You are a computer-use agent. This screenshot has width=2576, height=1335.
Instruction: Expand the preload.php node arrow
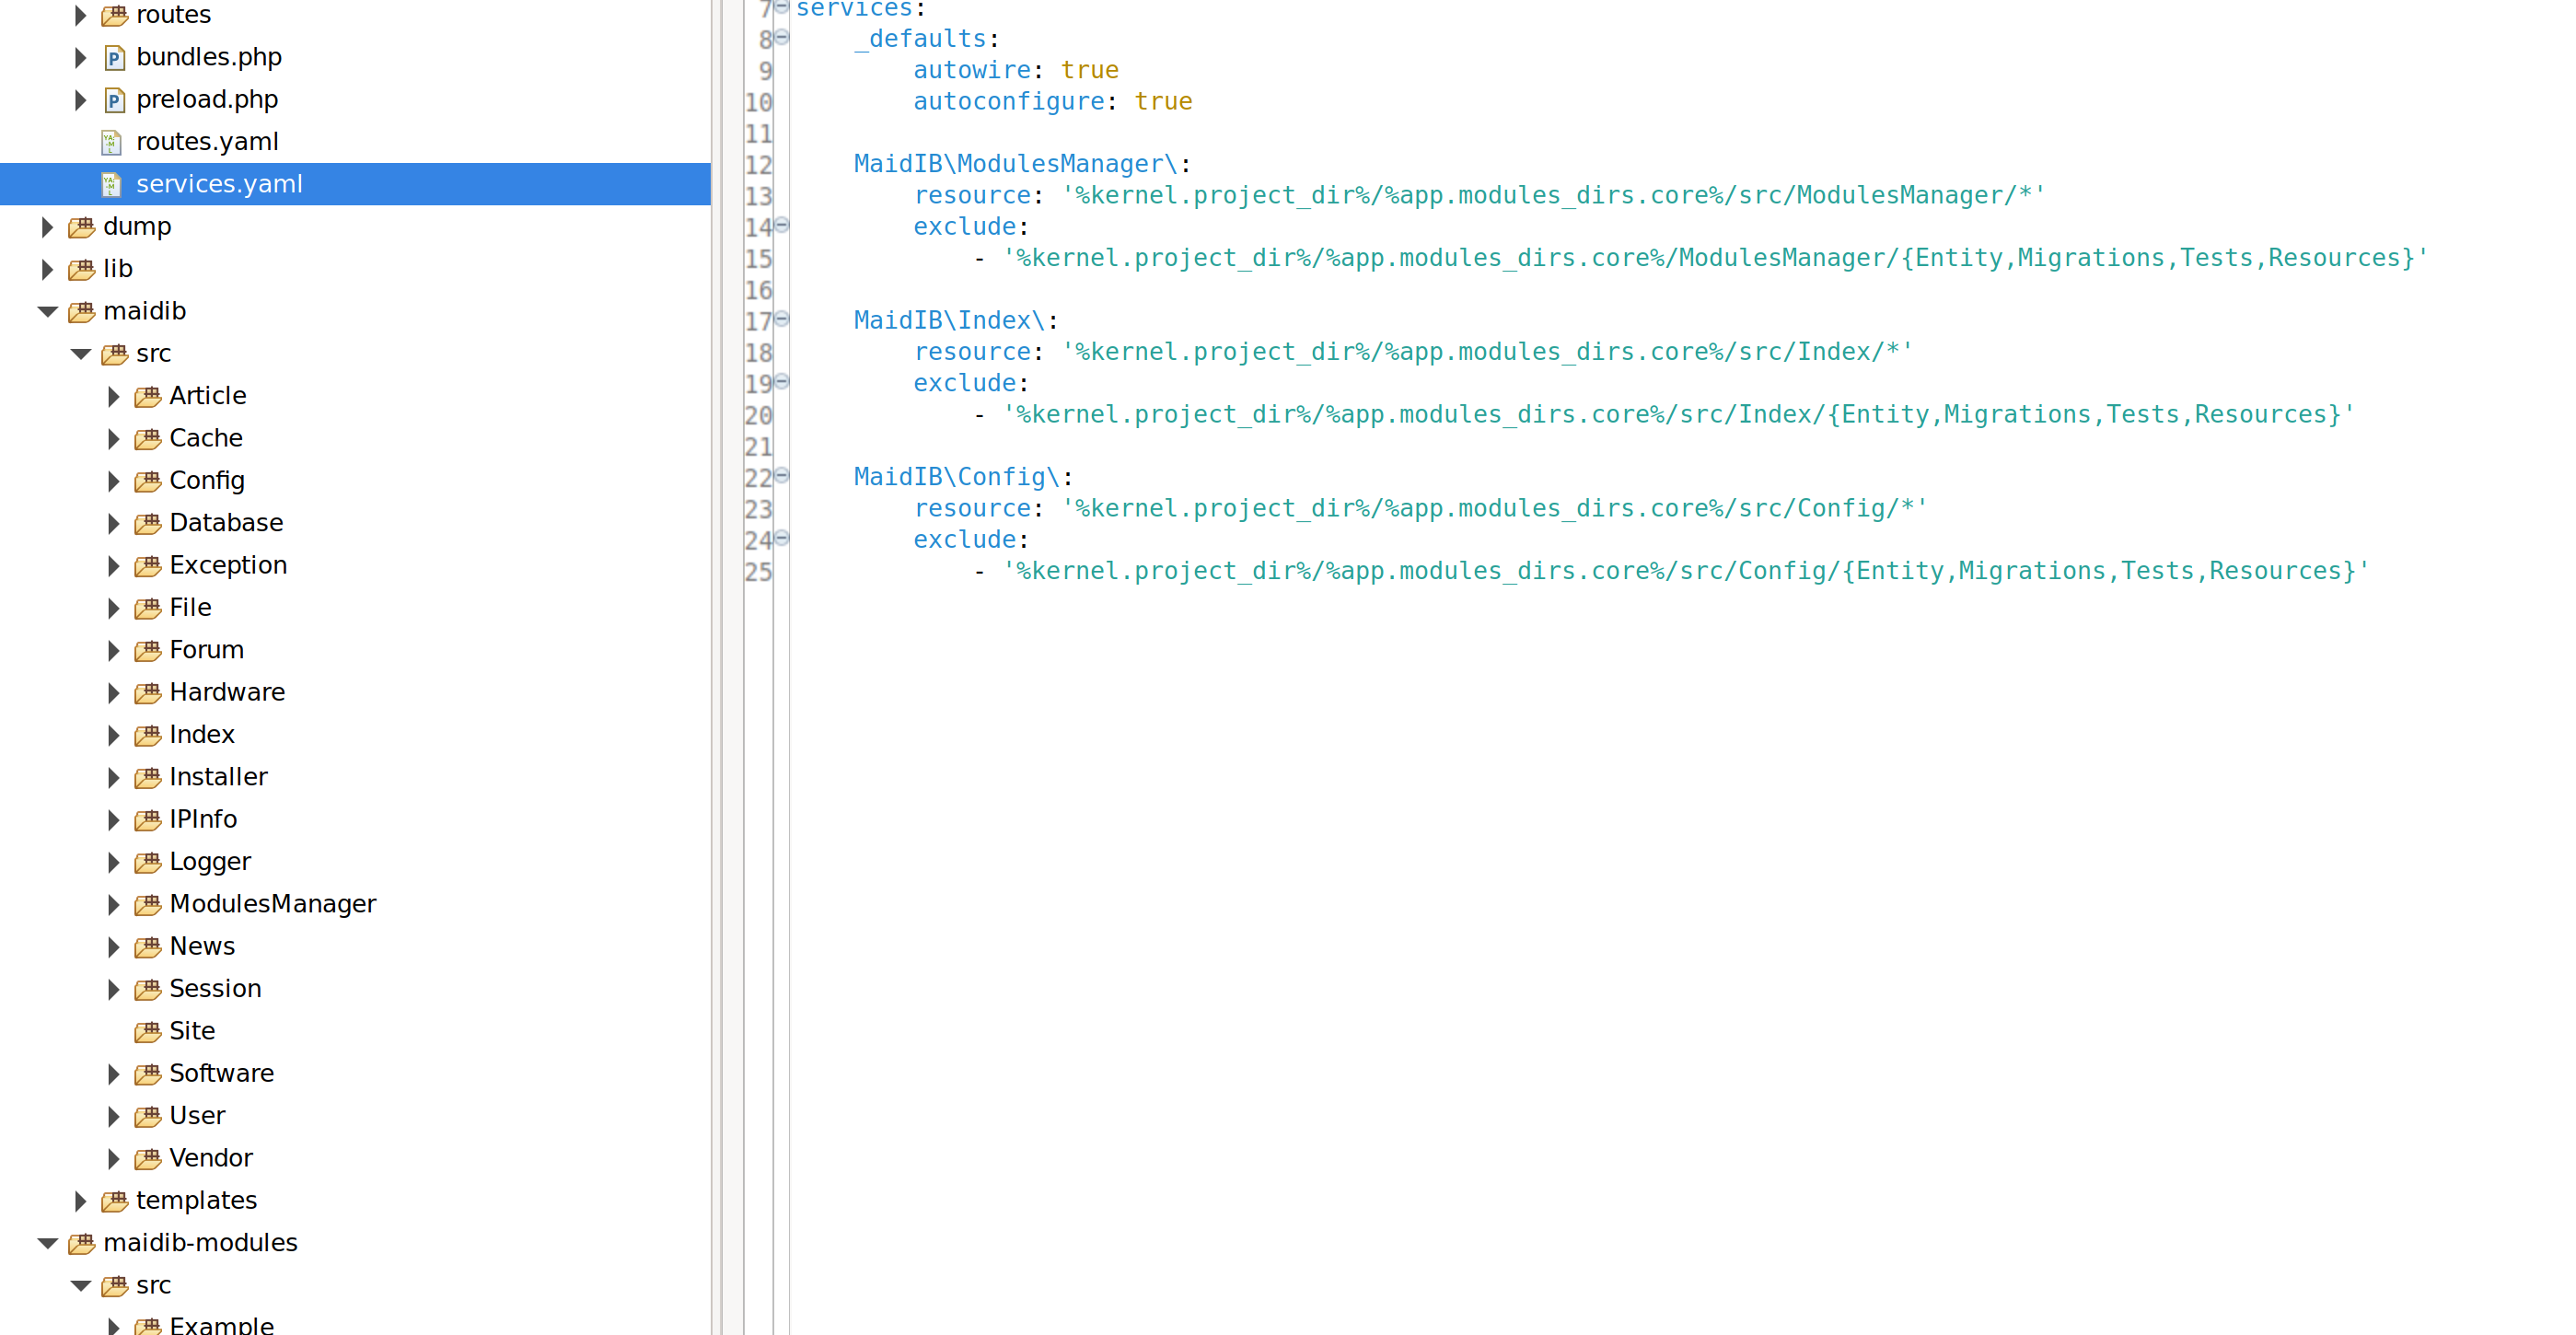pos(80,99)
